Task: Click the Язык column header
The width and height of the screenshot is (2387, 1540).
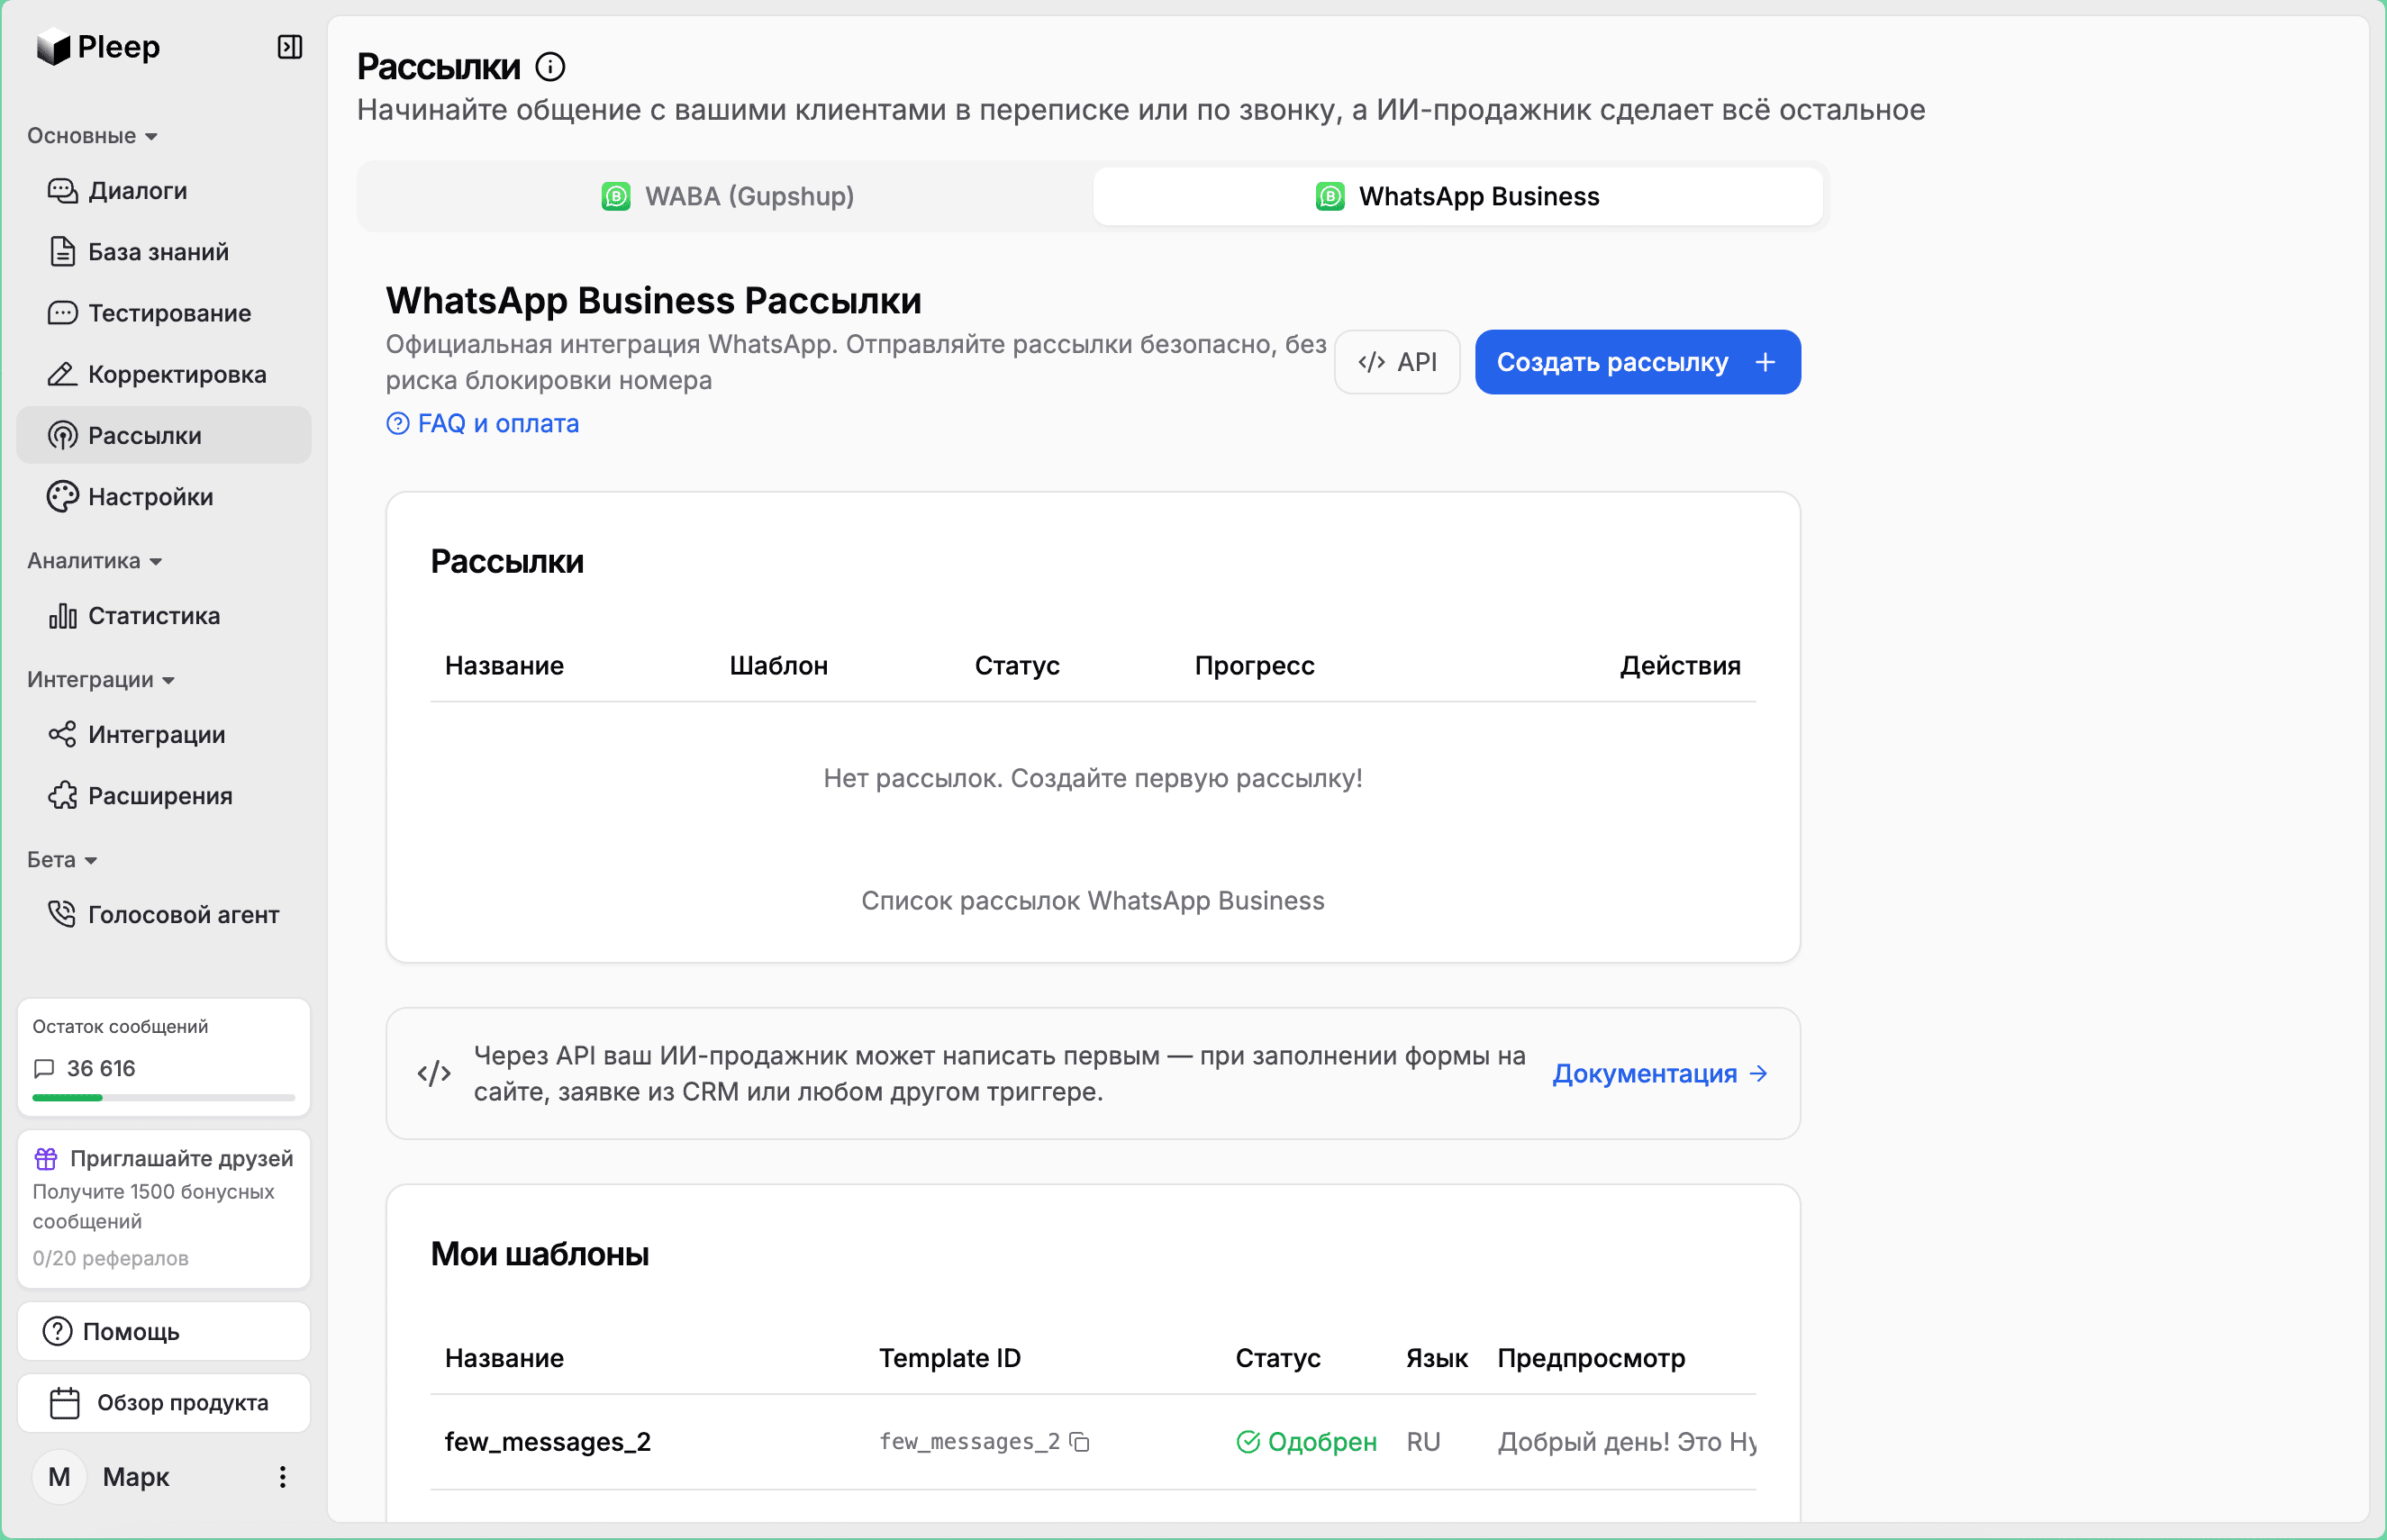Action: (1437, 1358)
